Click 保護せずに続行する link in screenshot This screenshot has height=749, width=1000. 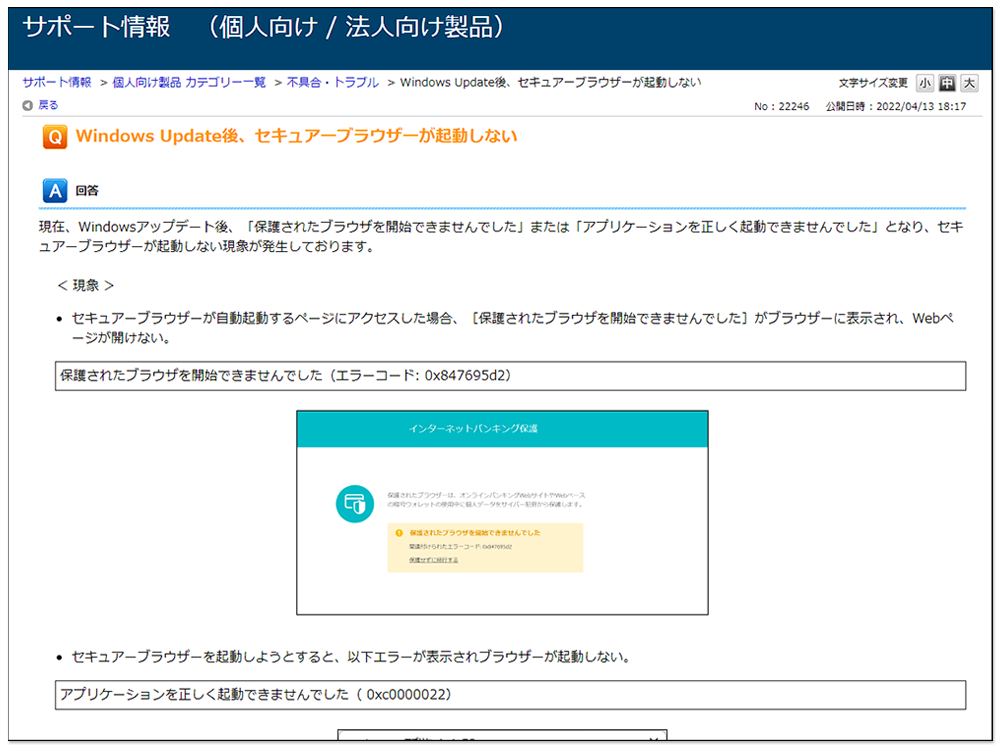434,560
